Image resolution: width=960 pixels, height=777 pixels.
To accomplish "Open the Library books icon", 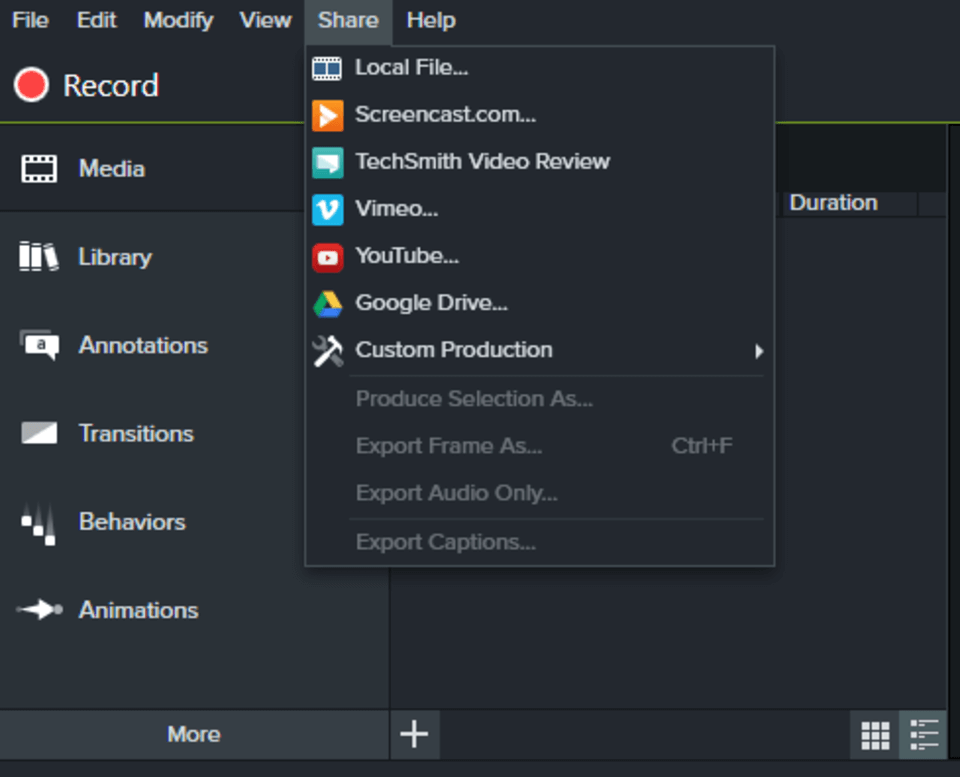I will click(39, 257).
